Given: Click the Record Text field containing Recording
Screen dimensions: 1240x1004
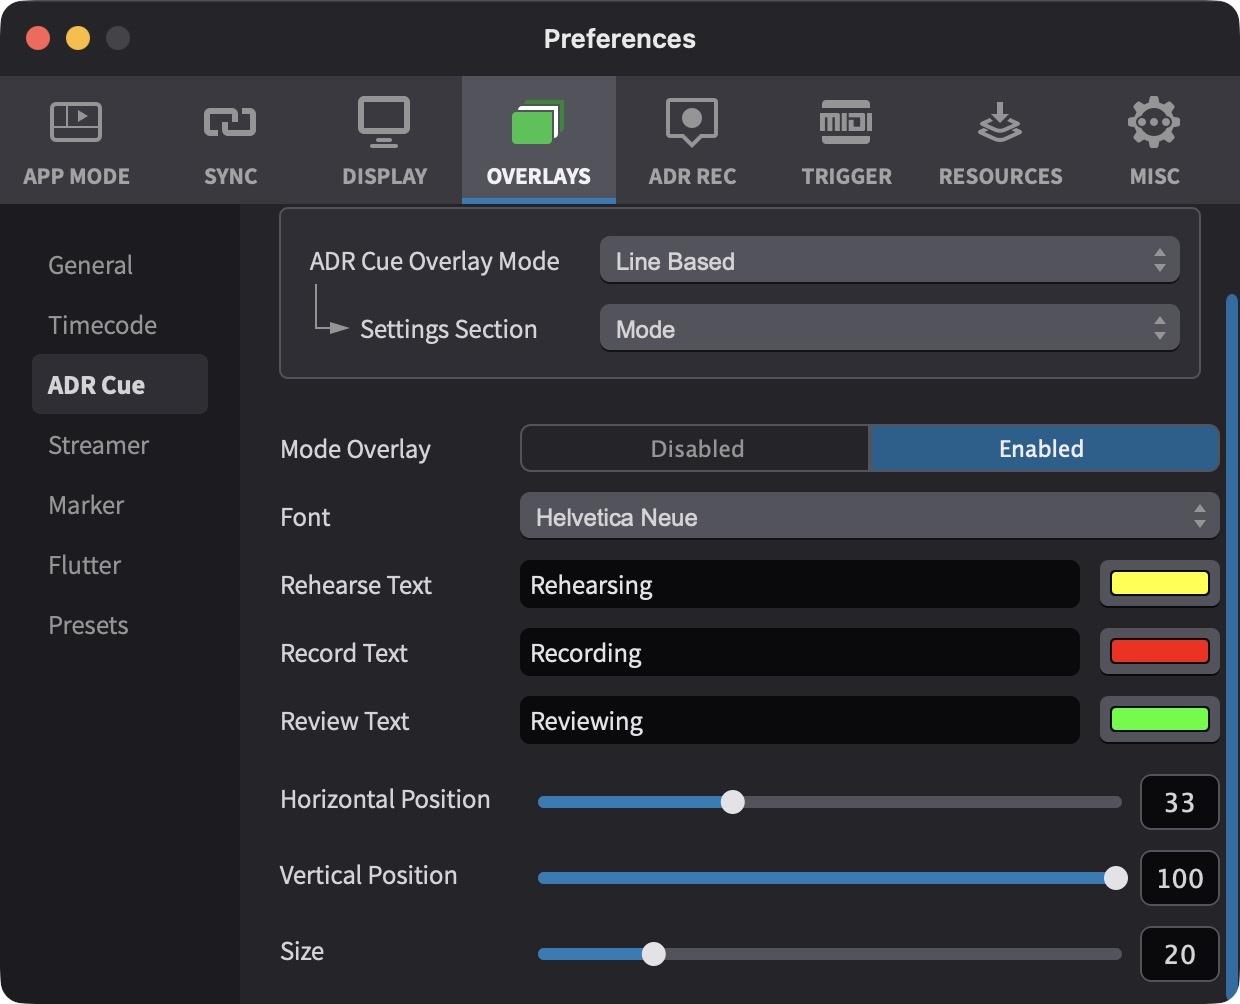Looking at the screenshot, I should click(800, 652).
